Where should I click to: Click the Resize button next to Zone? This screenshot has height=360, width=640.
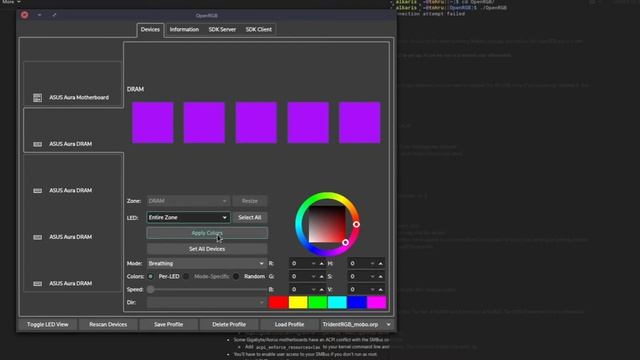[250, 201]
